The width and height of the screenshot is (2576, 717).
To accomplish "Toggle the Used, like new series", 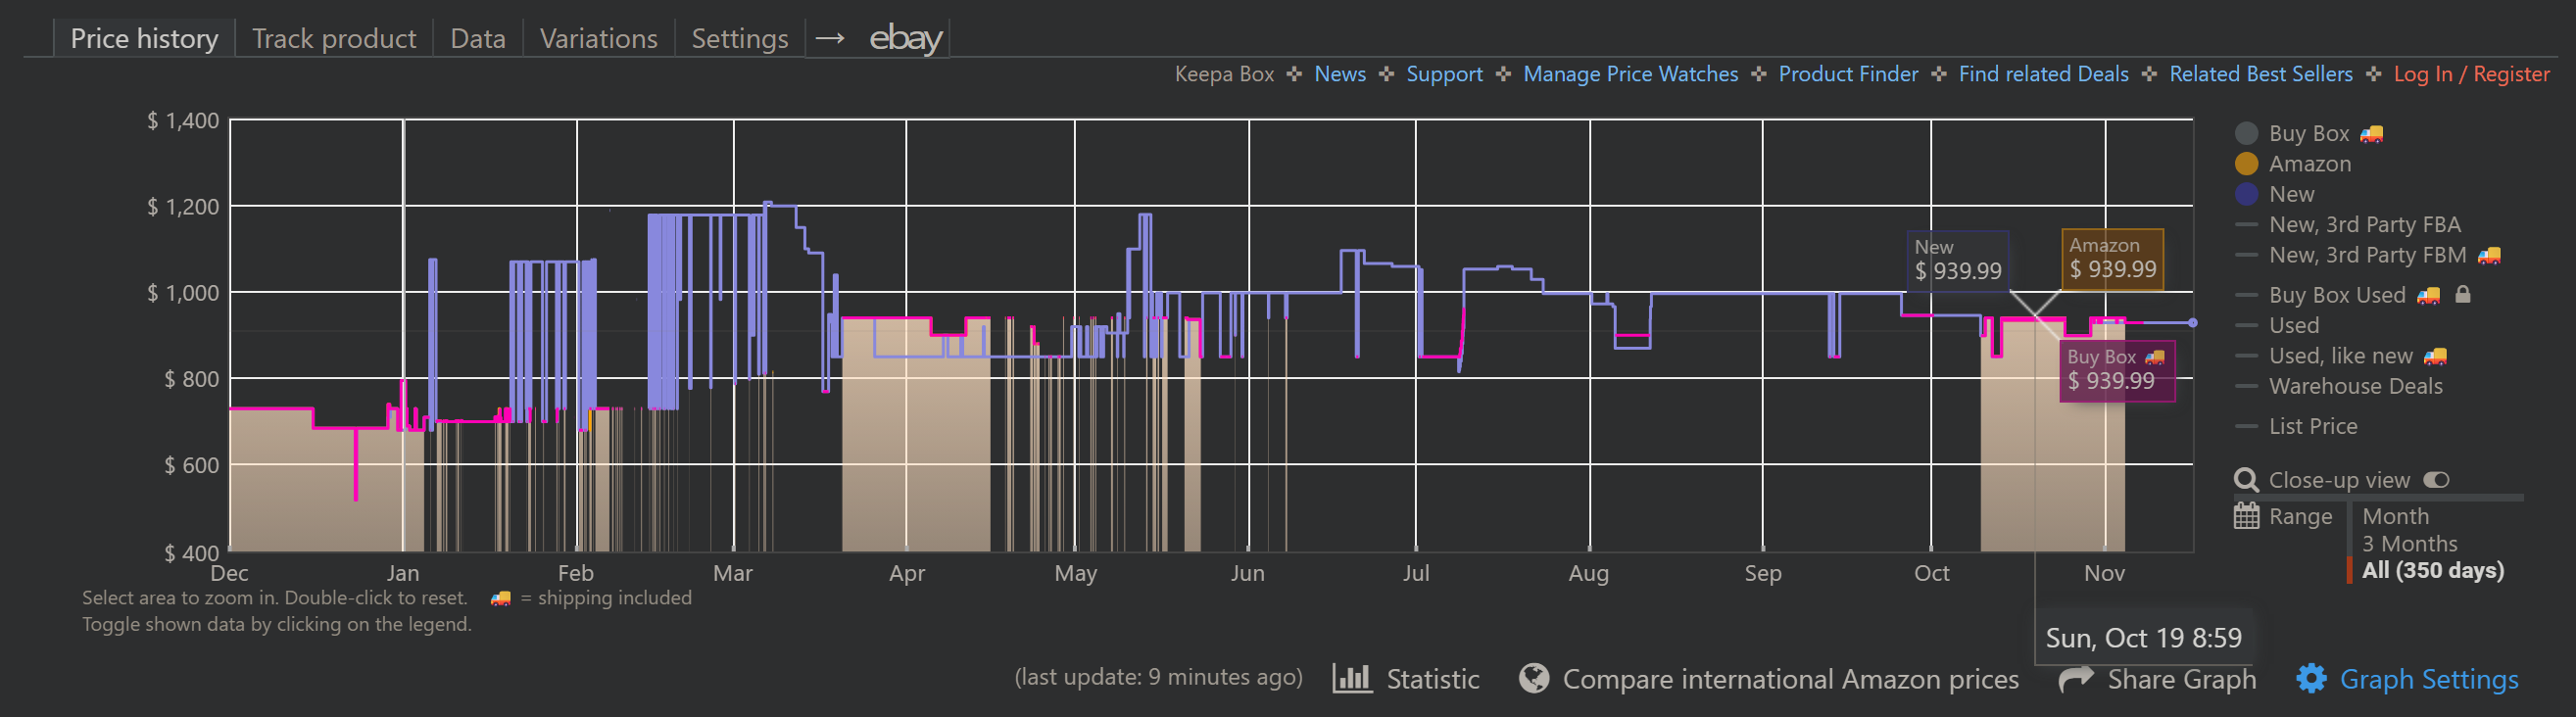I will pos(2340,356).
